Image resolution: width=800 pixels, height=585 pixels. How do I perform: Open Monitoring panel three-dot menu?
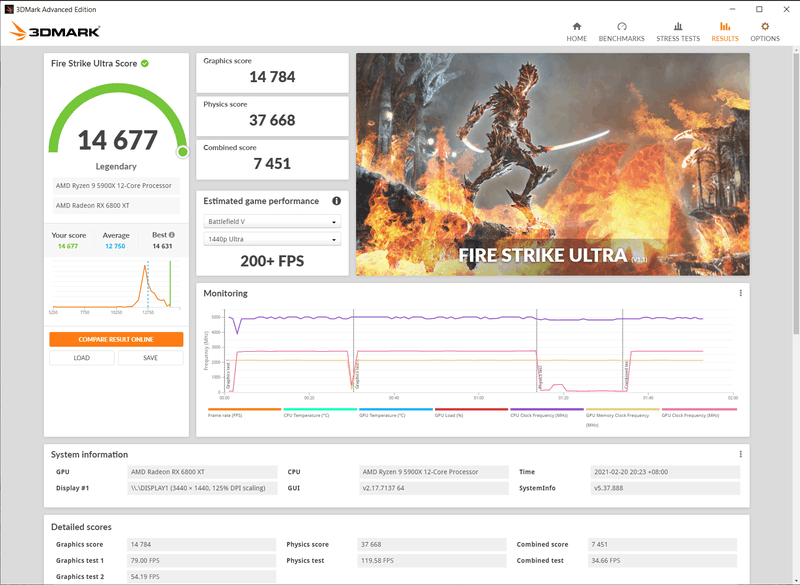pyautogui.click(x=740, y=293)
